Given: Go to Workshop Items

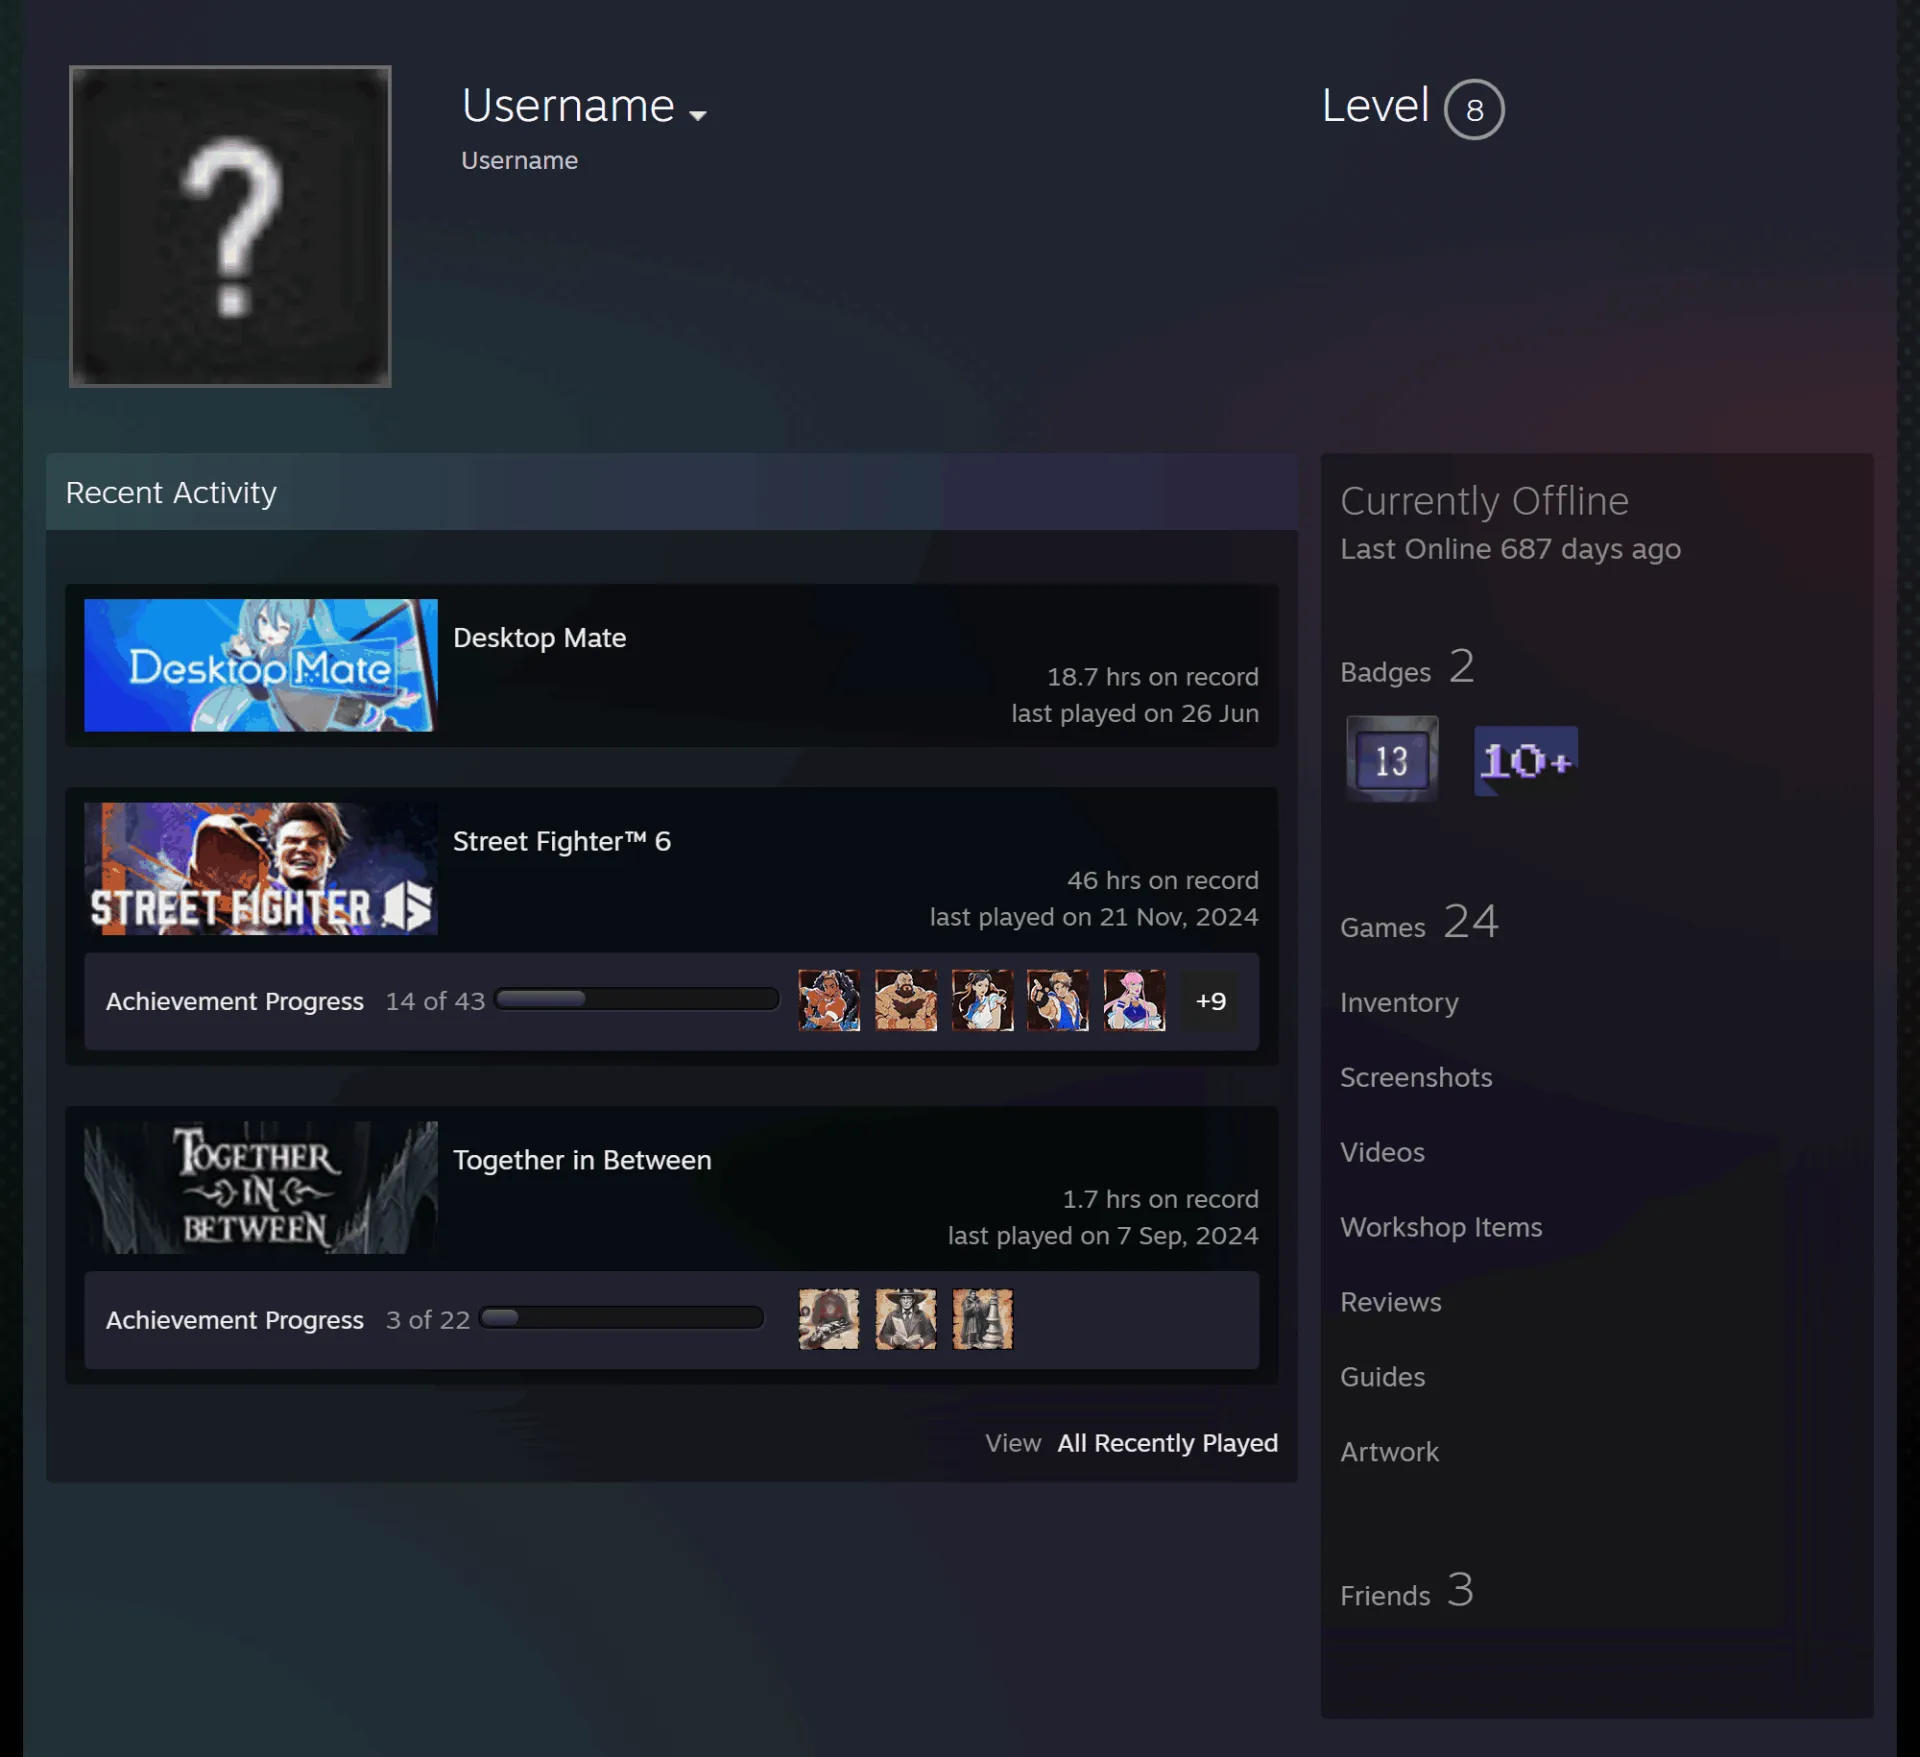Looking at the screenshot, I should tap(1441, 1227).
